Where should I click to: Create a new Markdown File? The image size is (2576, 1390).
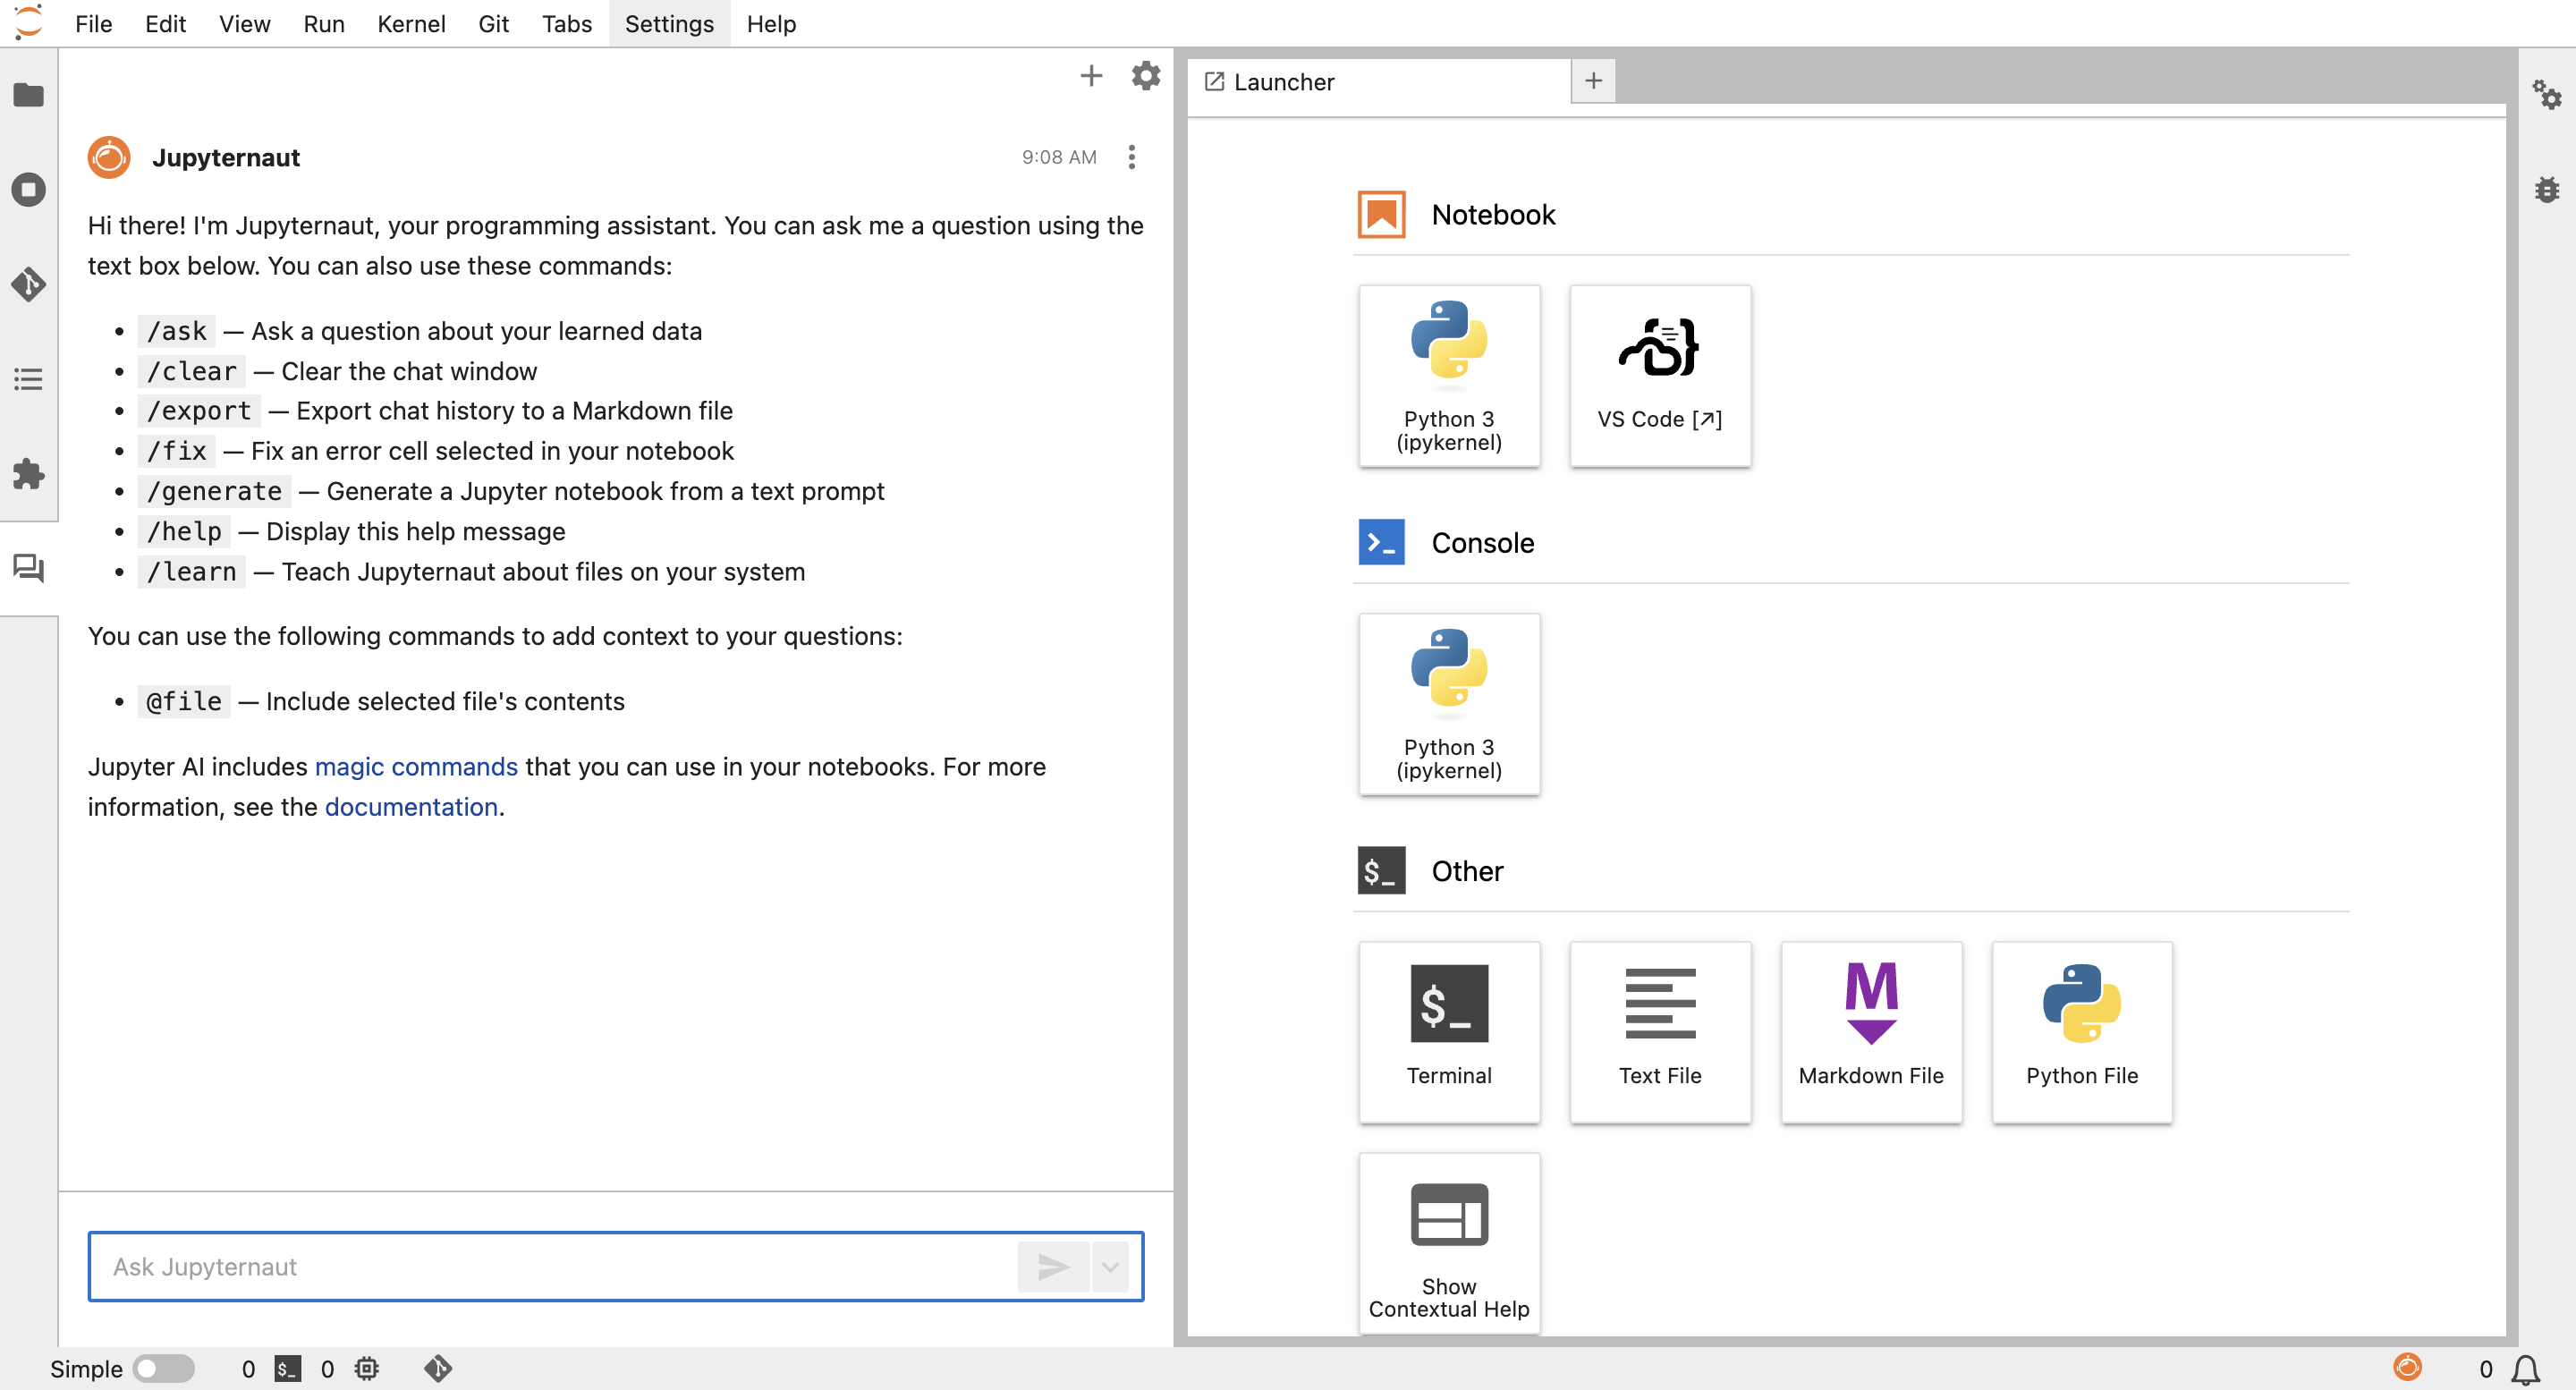1871,1032
